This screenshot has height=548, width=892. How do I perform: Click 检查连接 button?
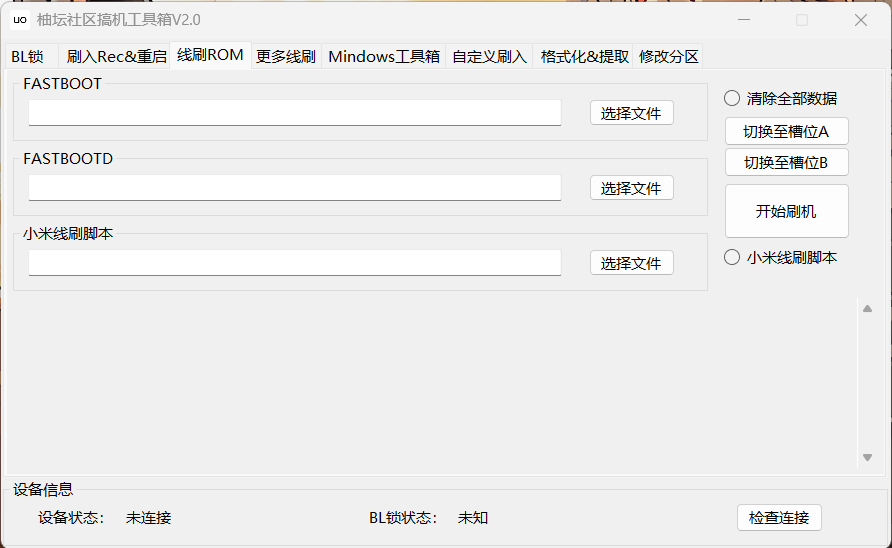[779, 518]
